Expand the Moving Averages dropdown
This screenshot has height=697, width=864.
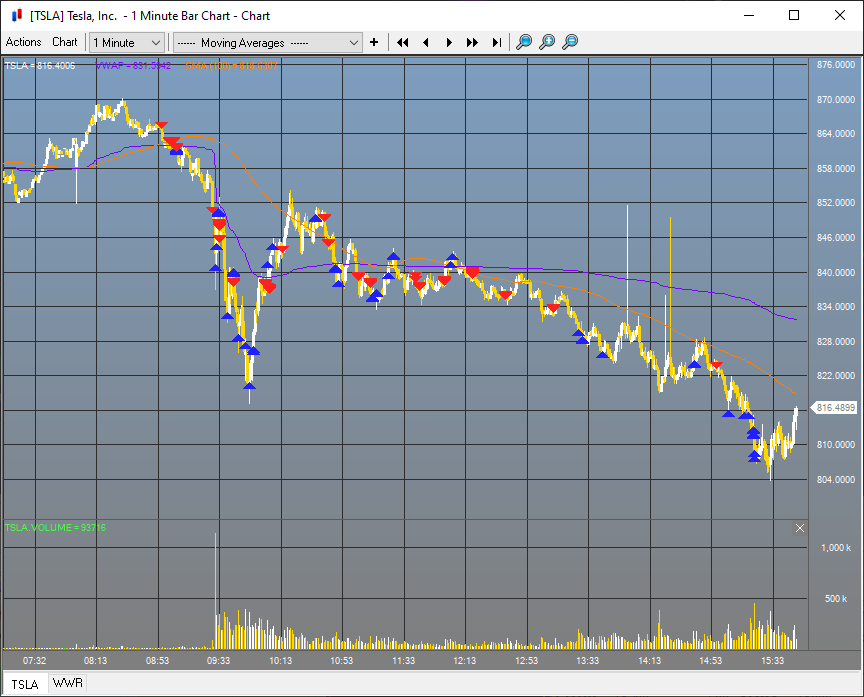click(267, 42)
